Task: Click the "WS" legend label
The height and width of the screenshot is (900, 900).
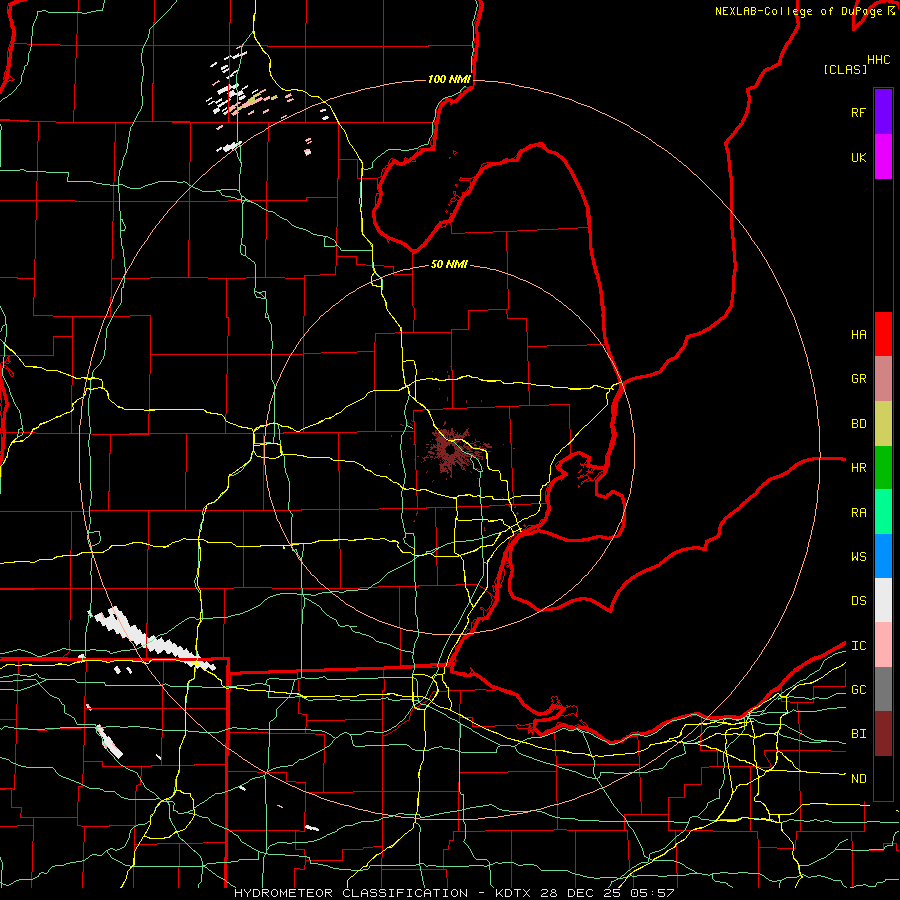Action: pos(858,557)
